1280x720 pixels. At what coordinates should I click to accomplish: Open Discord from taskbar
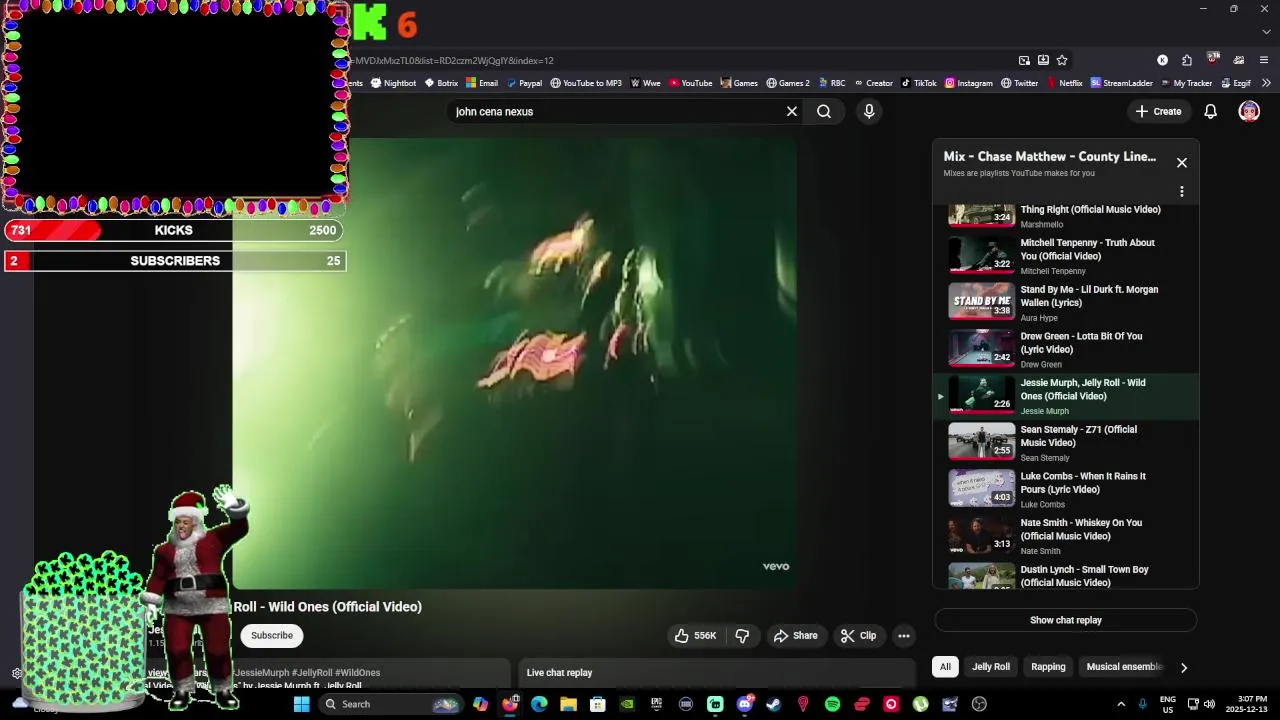pyautogui.click(x=744, y=704)
